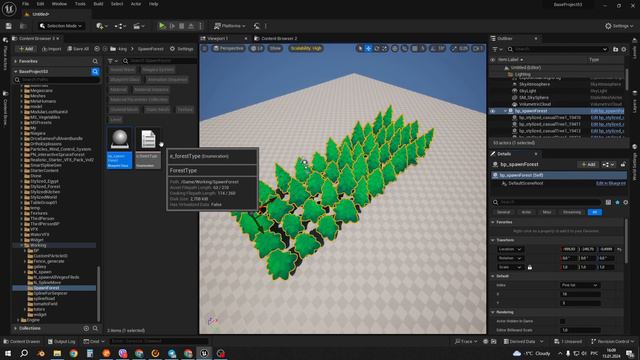640x360 pixels.
Task: Click Details favorites star icon
Action: (617, 202)
